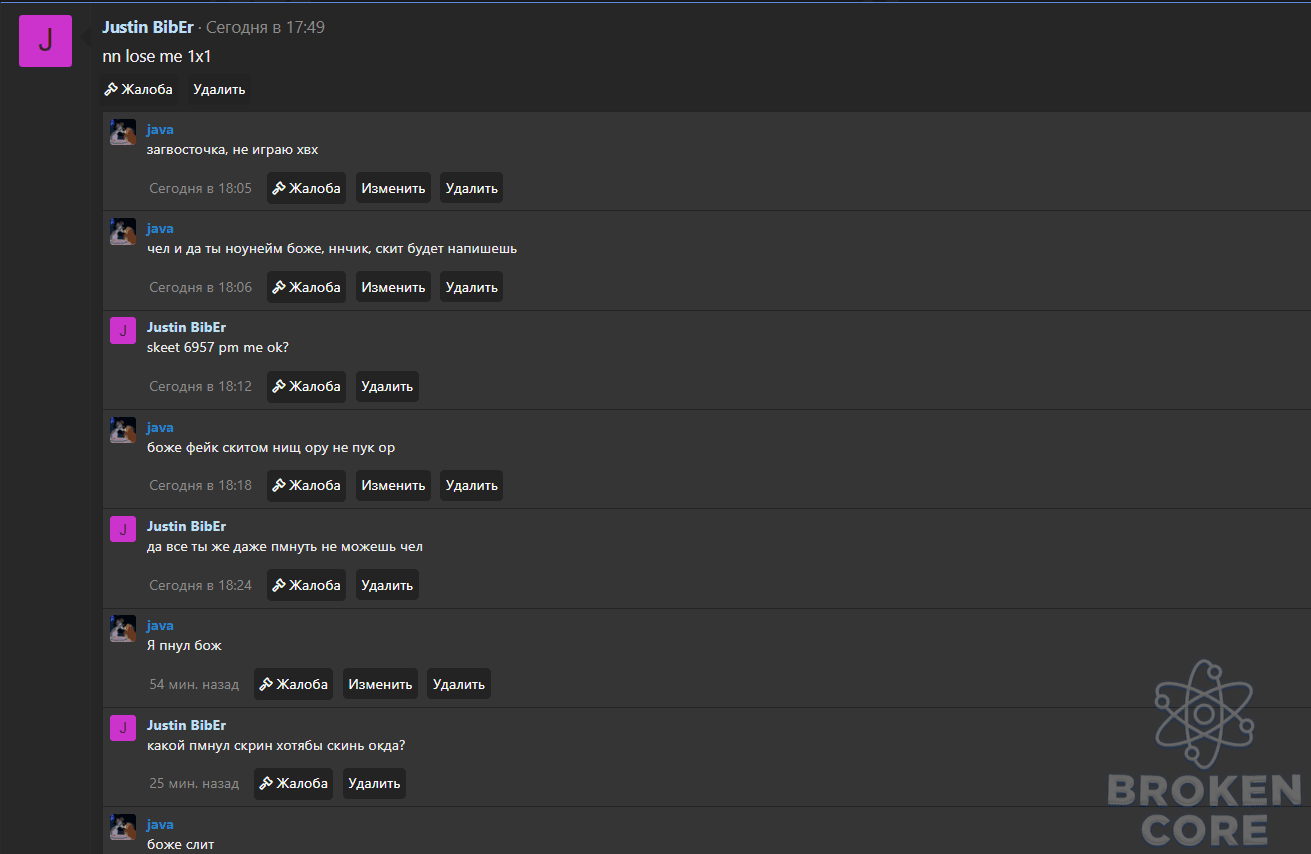Report the '54 мин. назад' comment
This screenshot has width=1311, height=854.
(293, 684)
